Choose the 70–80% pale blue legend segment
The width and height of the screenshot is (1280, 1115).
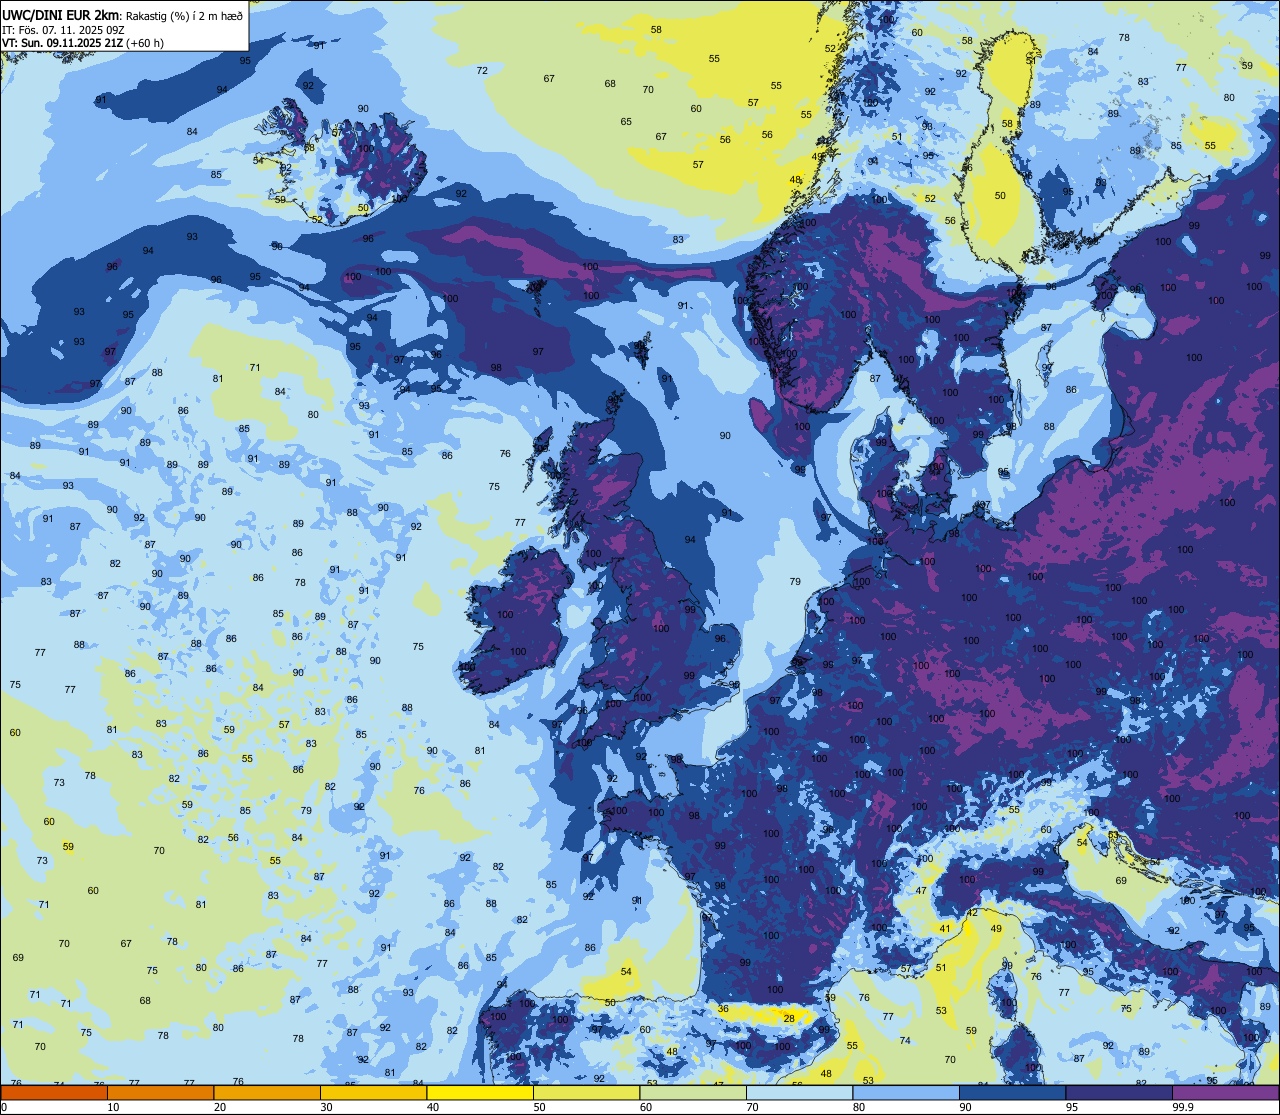800,1092
